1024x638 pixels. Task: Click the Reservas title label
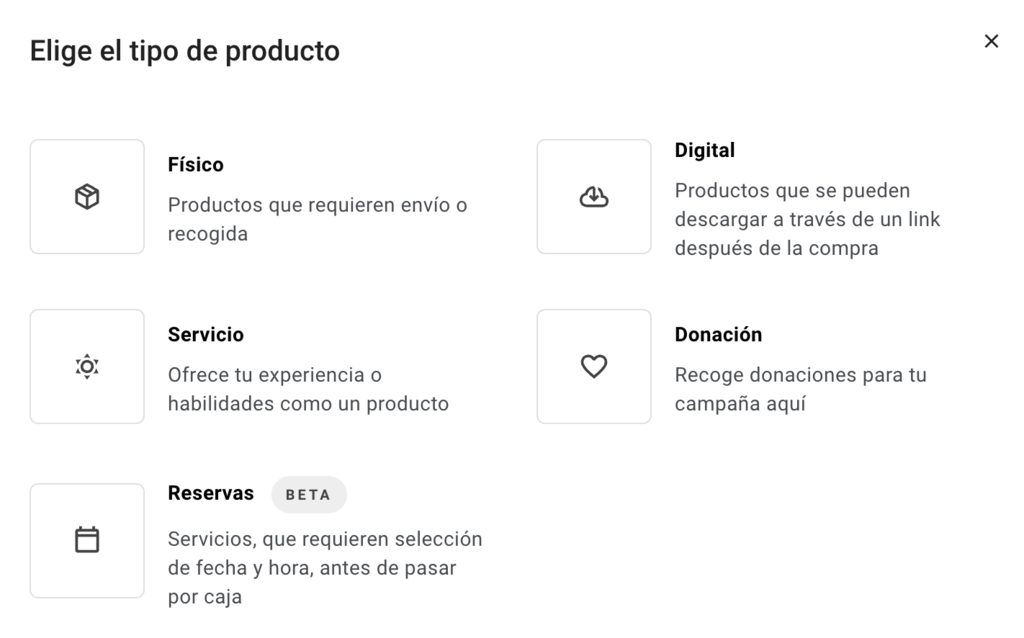(211, 492)
